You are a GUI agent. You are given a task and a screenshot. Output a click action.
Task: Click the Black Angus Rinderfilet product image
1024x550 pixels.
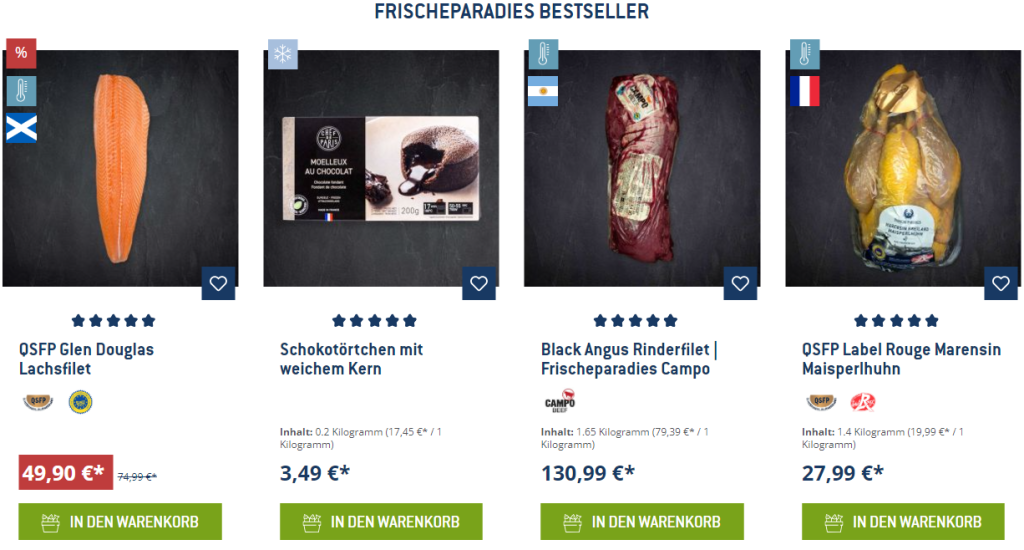point(642,168)
